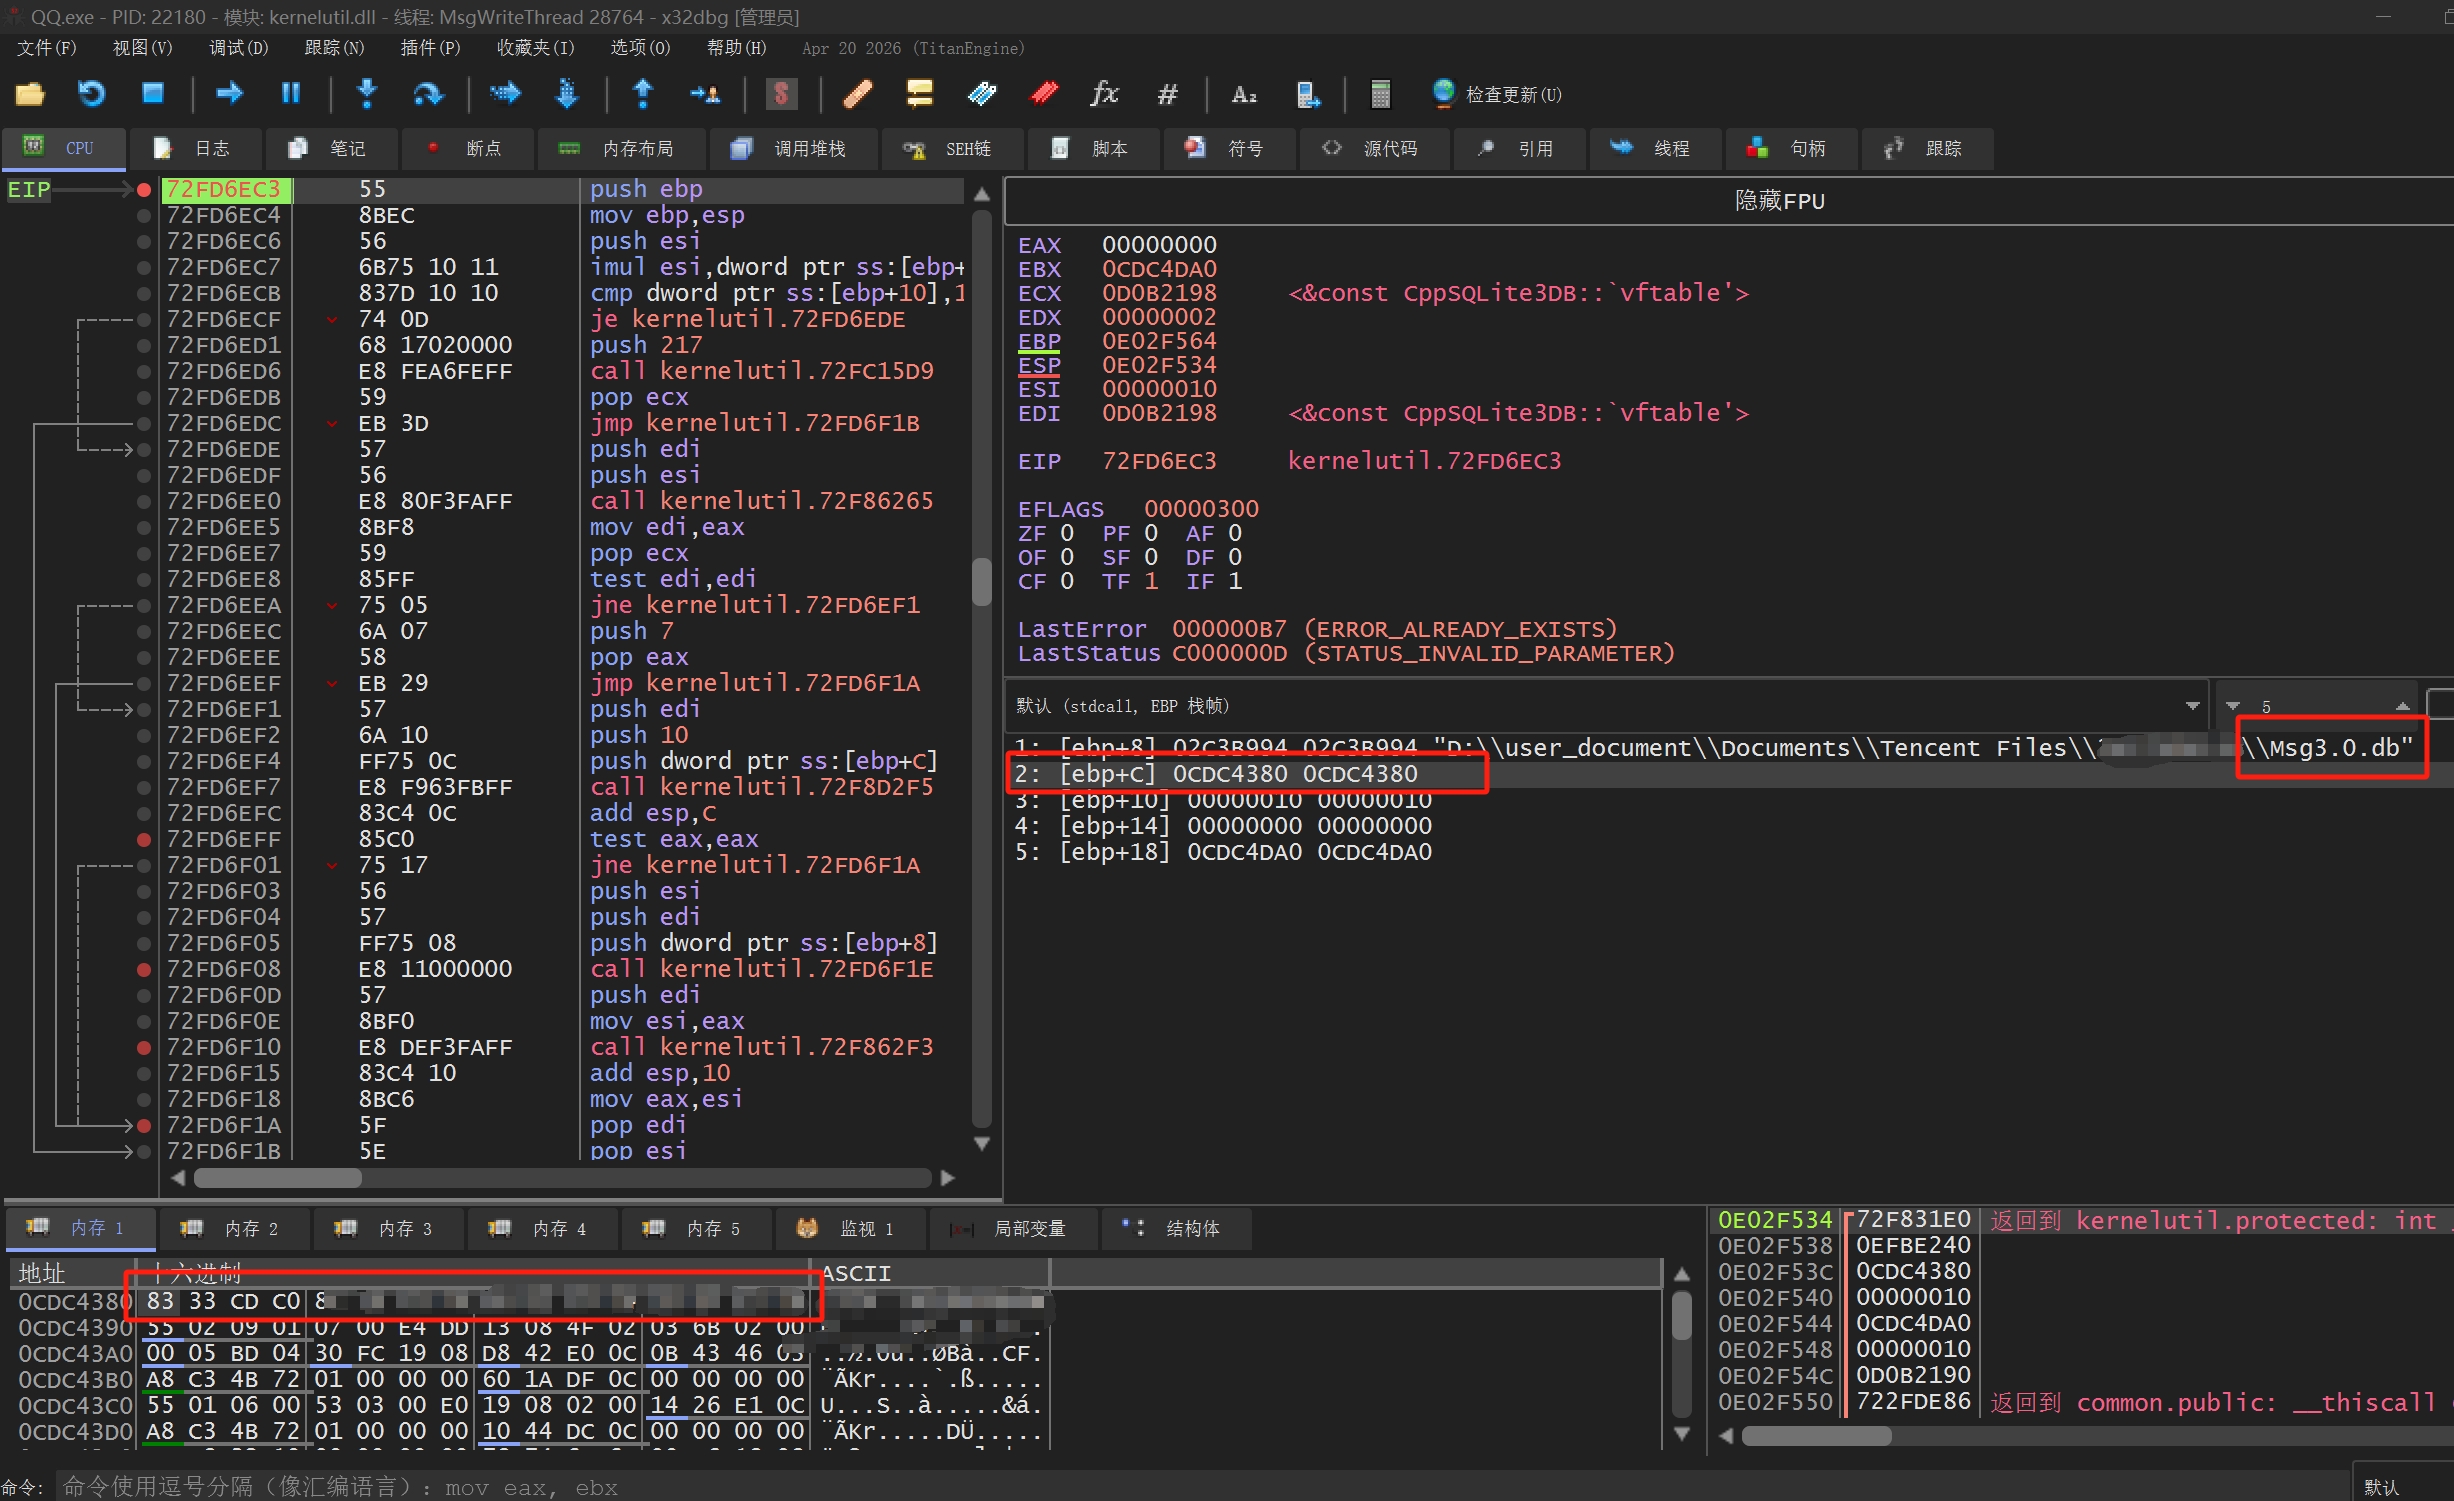
Task: Increase the argument count stepper
Action: 2402,706
